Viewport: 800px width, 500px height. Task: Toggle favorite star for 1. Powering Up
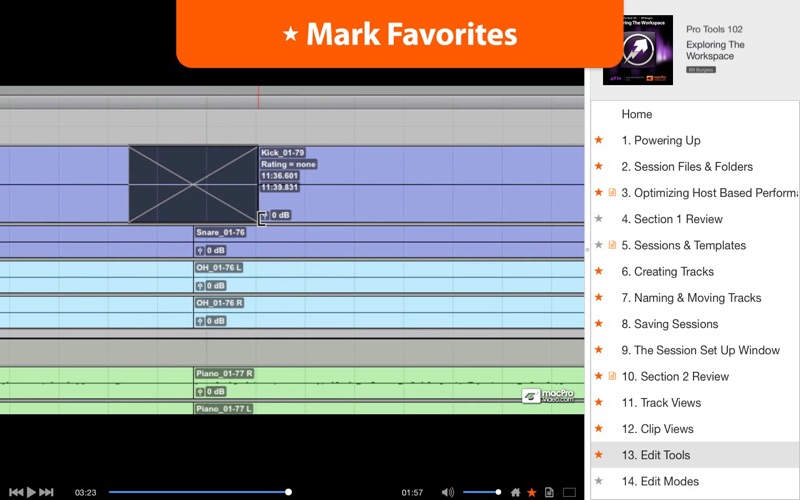tap(599, 140)
